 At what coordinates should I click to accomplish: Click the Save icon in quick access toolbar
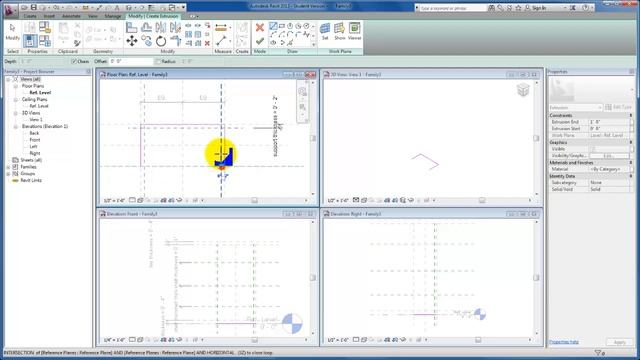pyautogui.click(x=34, y=7)
